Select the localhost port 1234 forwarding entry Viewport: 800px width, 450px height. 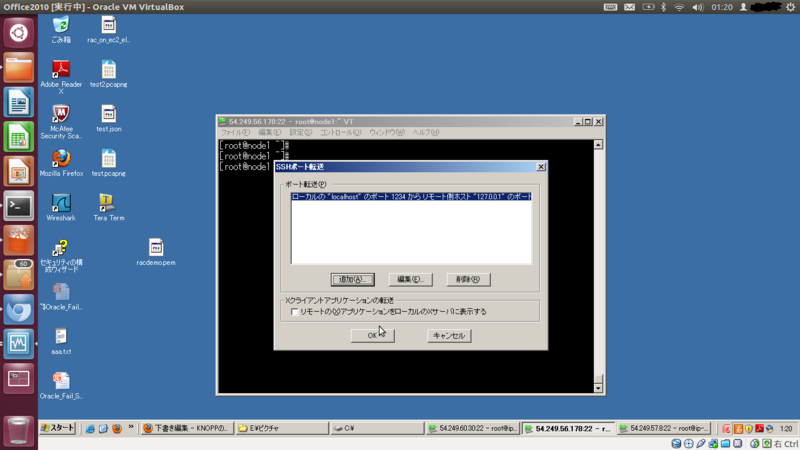[x=411, y=196]
